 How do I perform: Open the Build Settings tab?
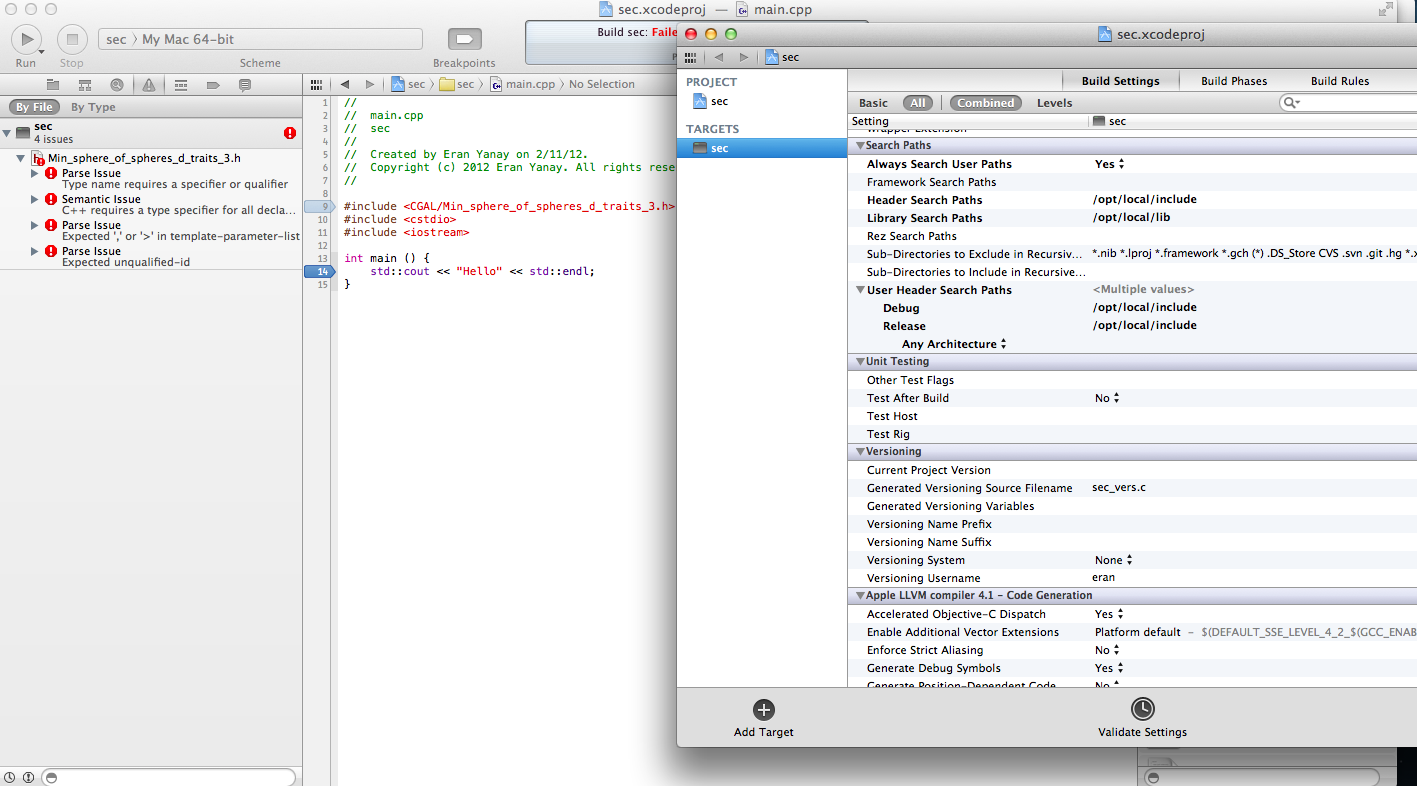(x=1120, y=81)
